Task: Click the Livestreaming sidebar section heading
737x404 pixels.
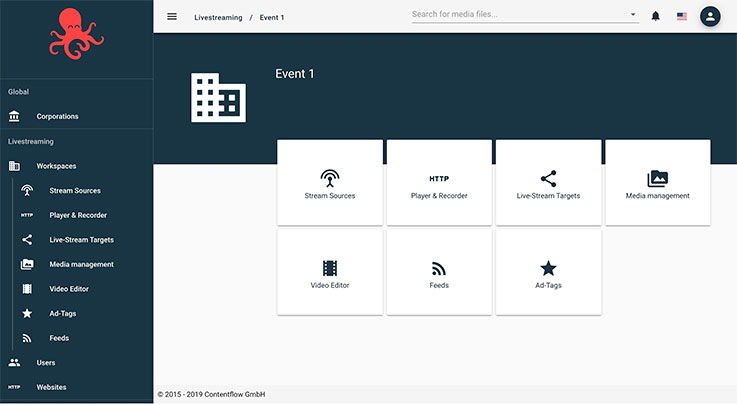Action: 31,141
